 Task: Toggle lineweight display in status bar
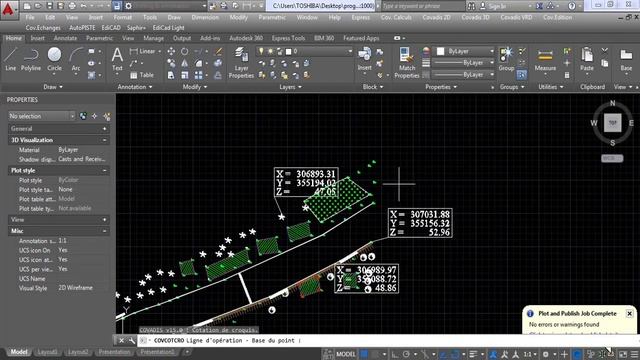(473, 354)
